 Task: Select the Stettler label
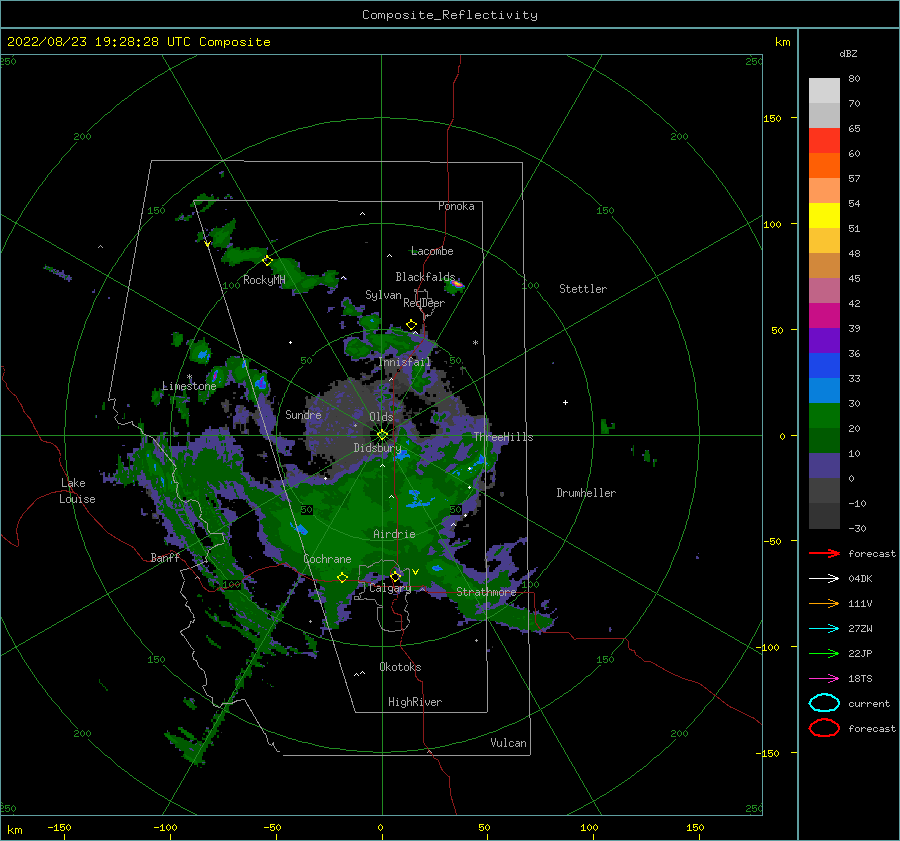click(583, 289)
